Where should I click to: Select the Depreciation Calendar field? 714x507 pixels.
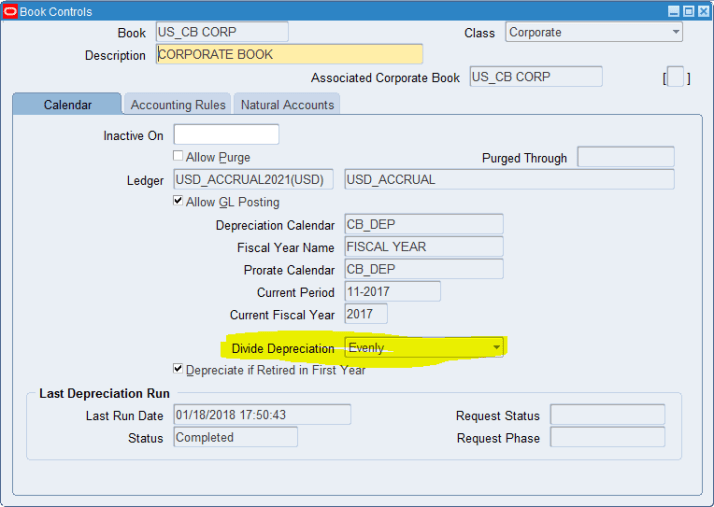423,225
